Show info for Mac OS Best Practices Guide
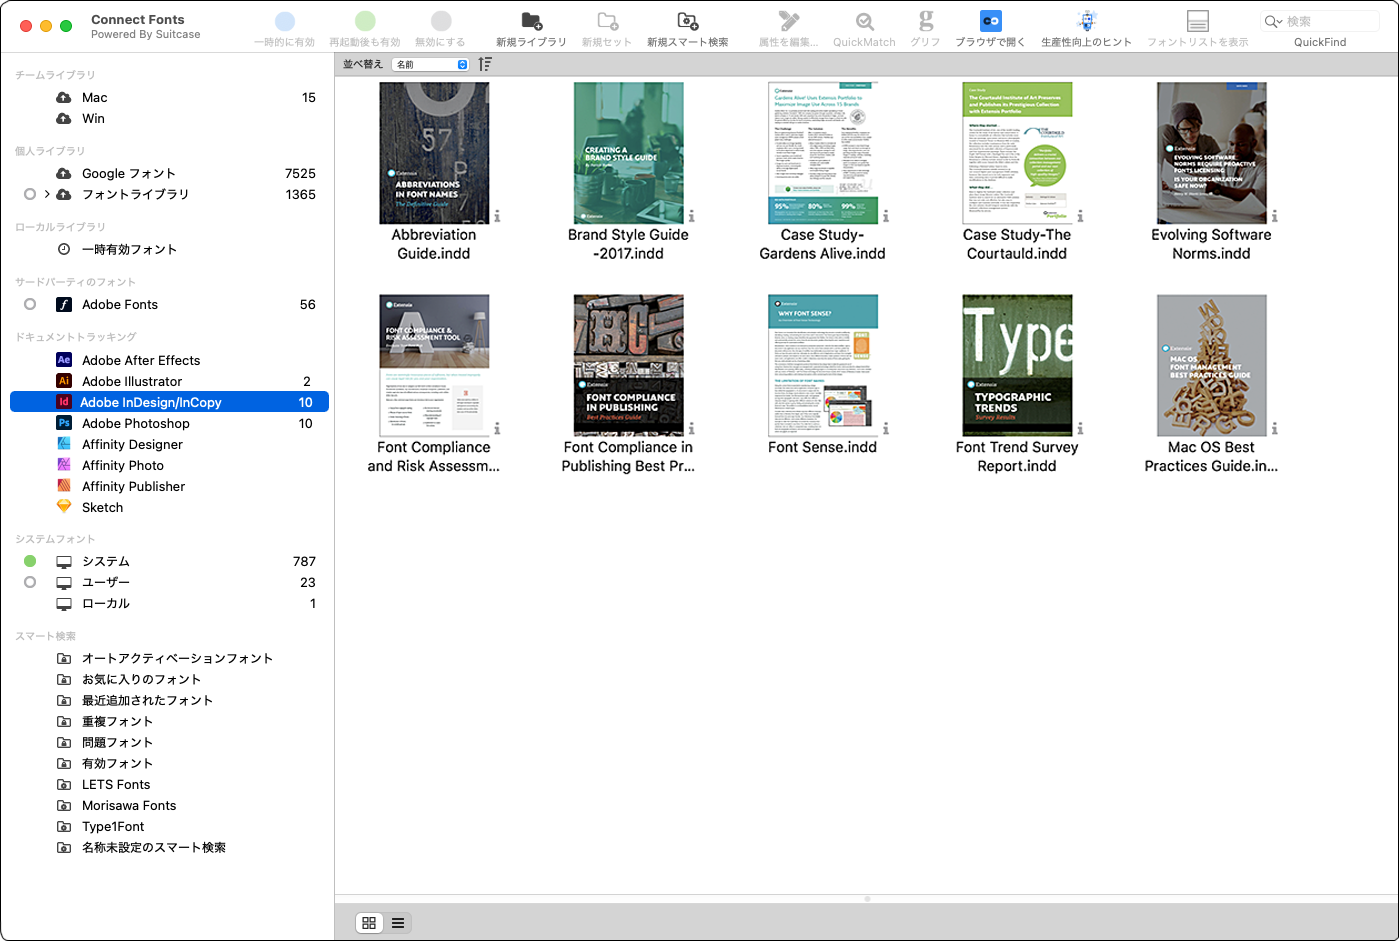The height and width of the screenshot is (941, 1399). tap(1275, 428)
